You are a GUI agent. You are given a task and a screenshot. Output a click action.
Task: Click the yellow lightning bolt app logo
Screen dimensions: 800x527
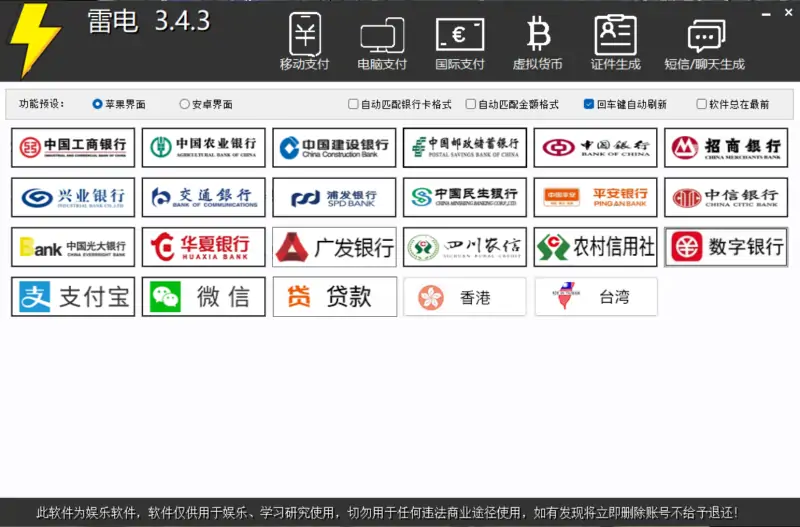tap(33, 40)
